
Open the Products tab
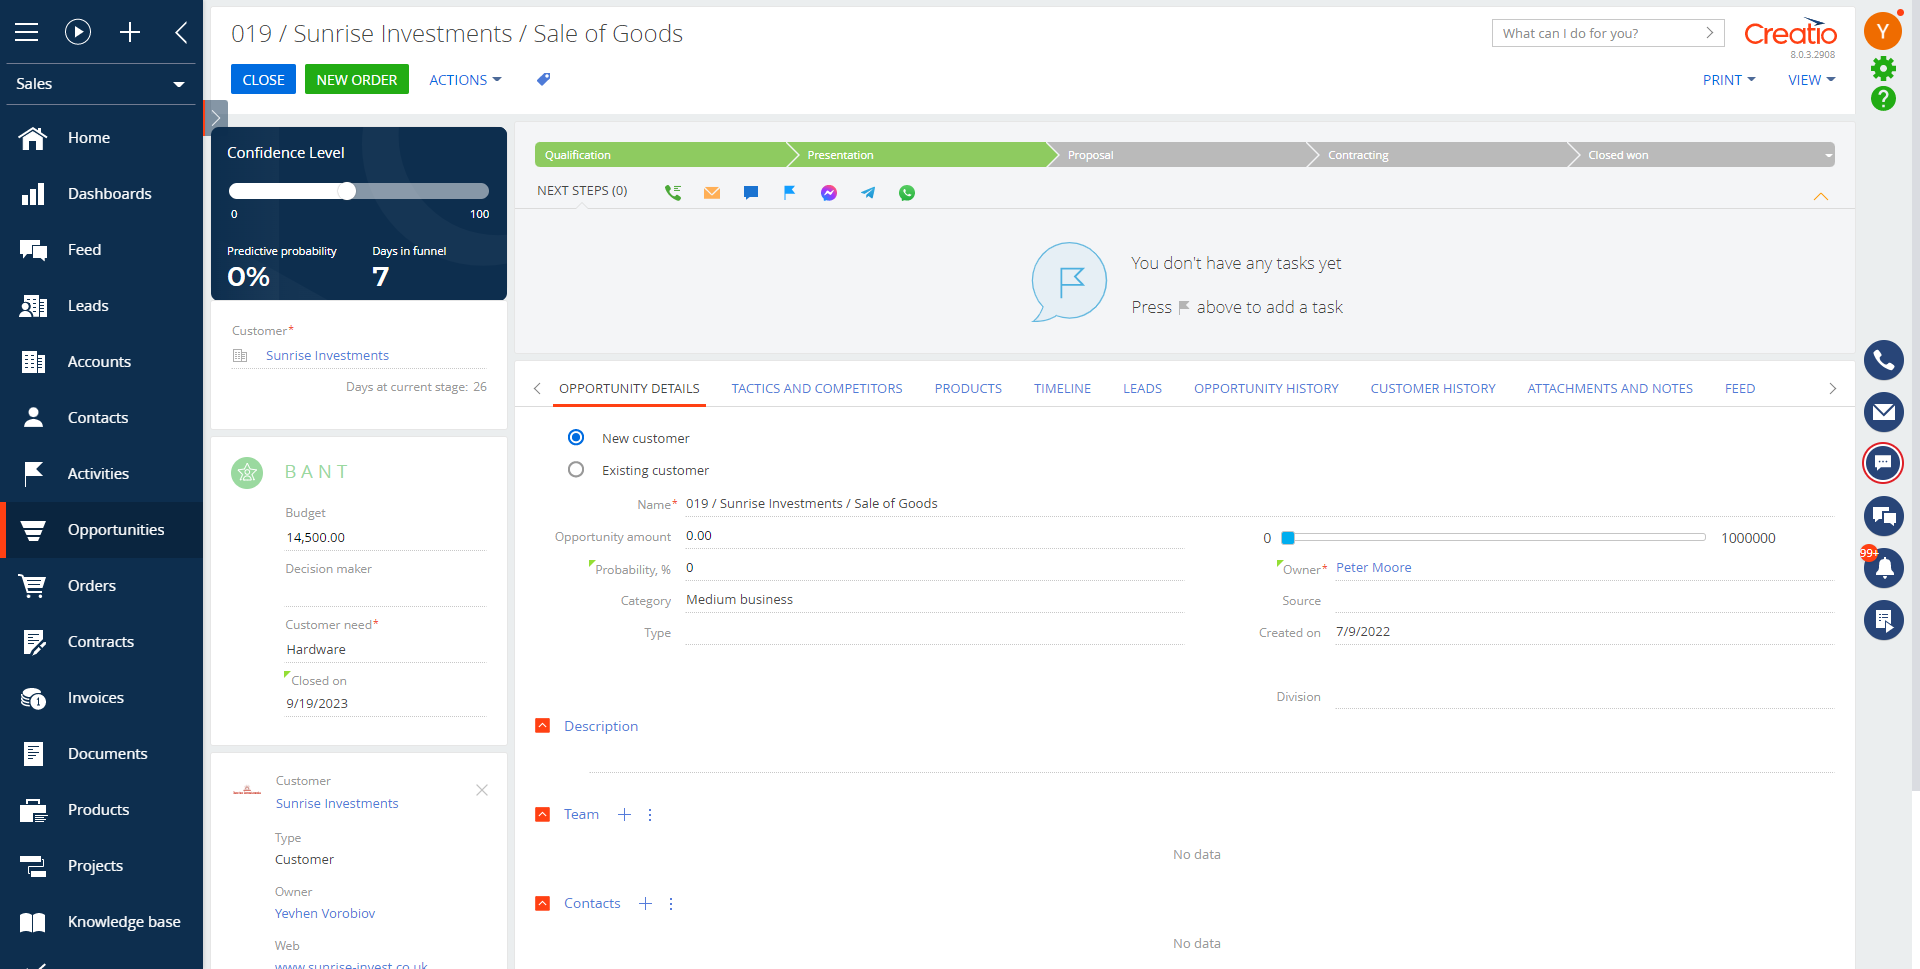pyautogui.click(x=967, y=389)
